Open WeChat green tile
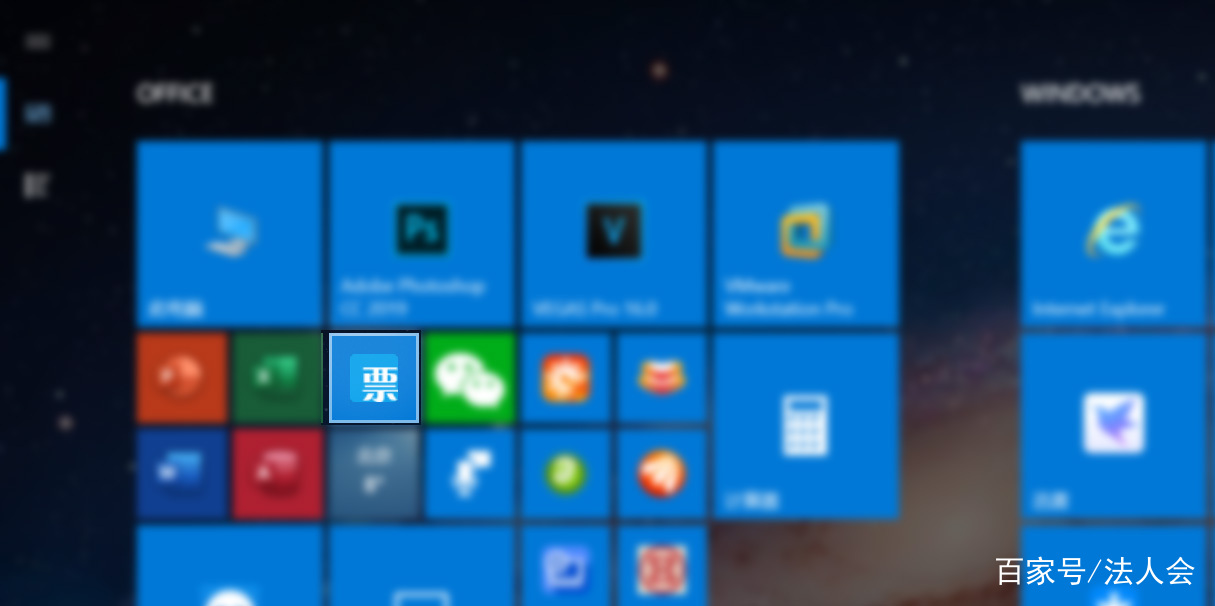1215x606 pixels. [470, 378]
